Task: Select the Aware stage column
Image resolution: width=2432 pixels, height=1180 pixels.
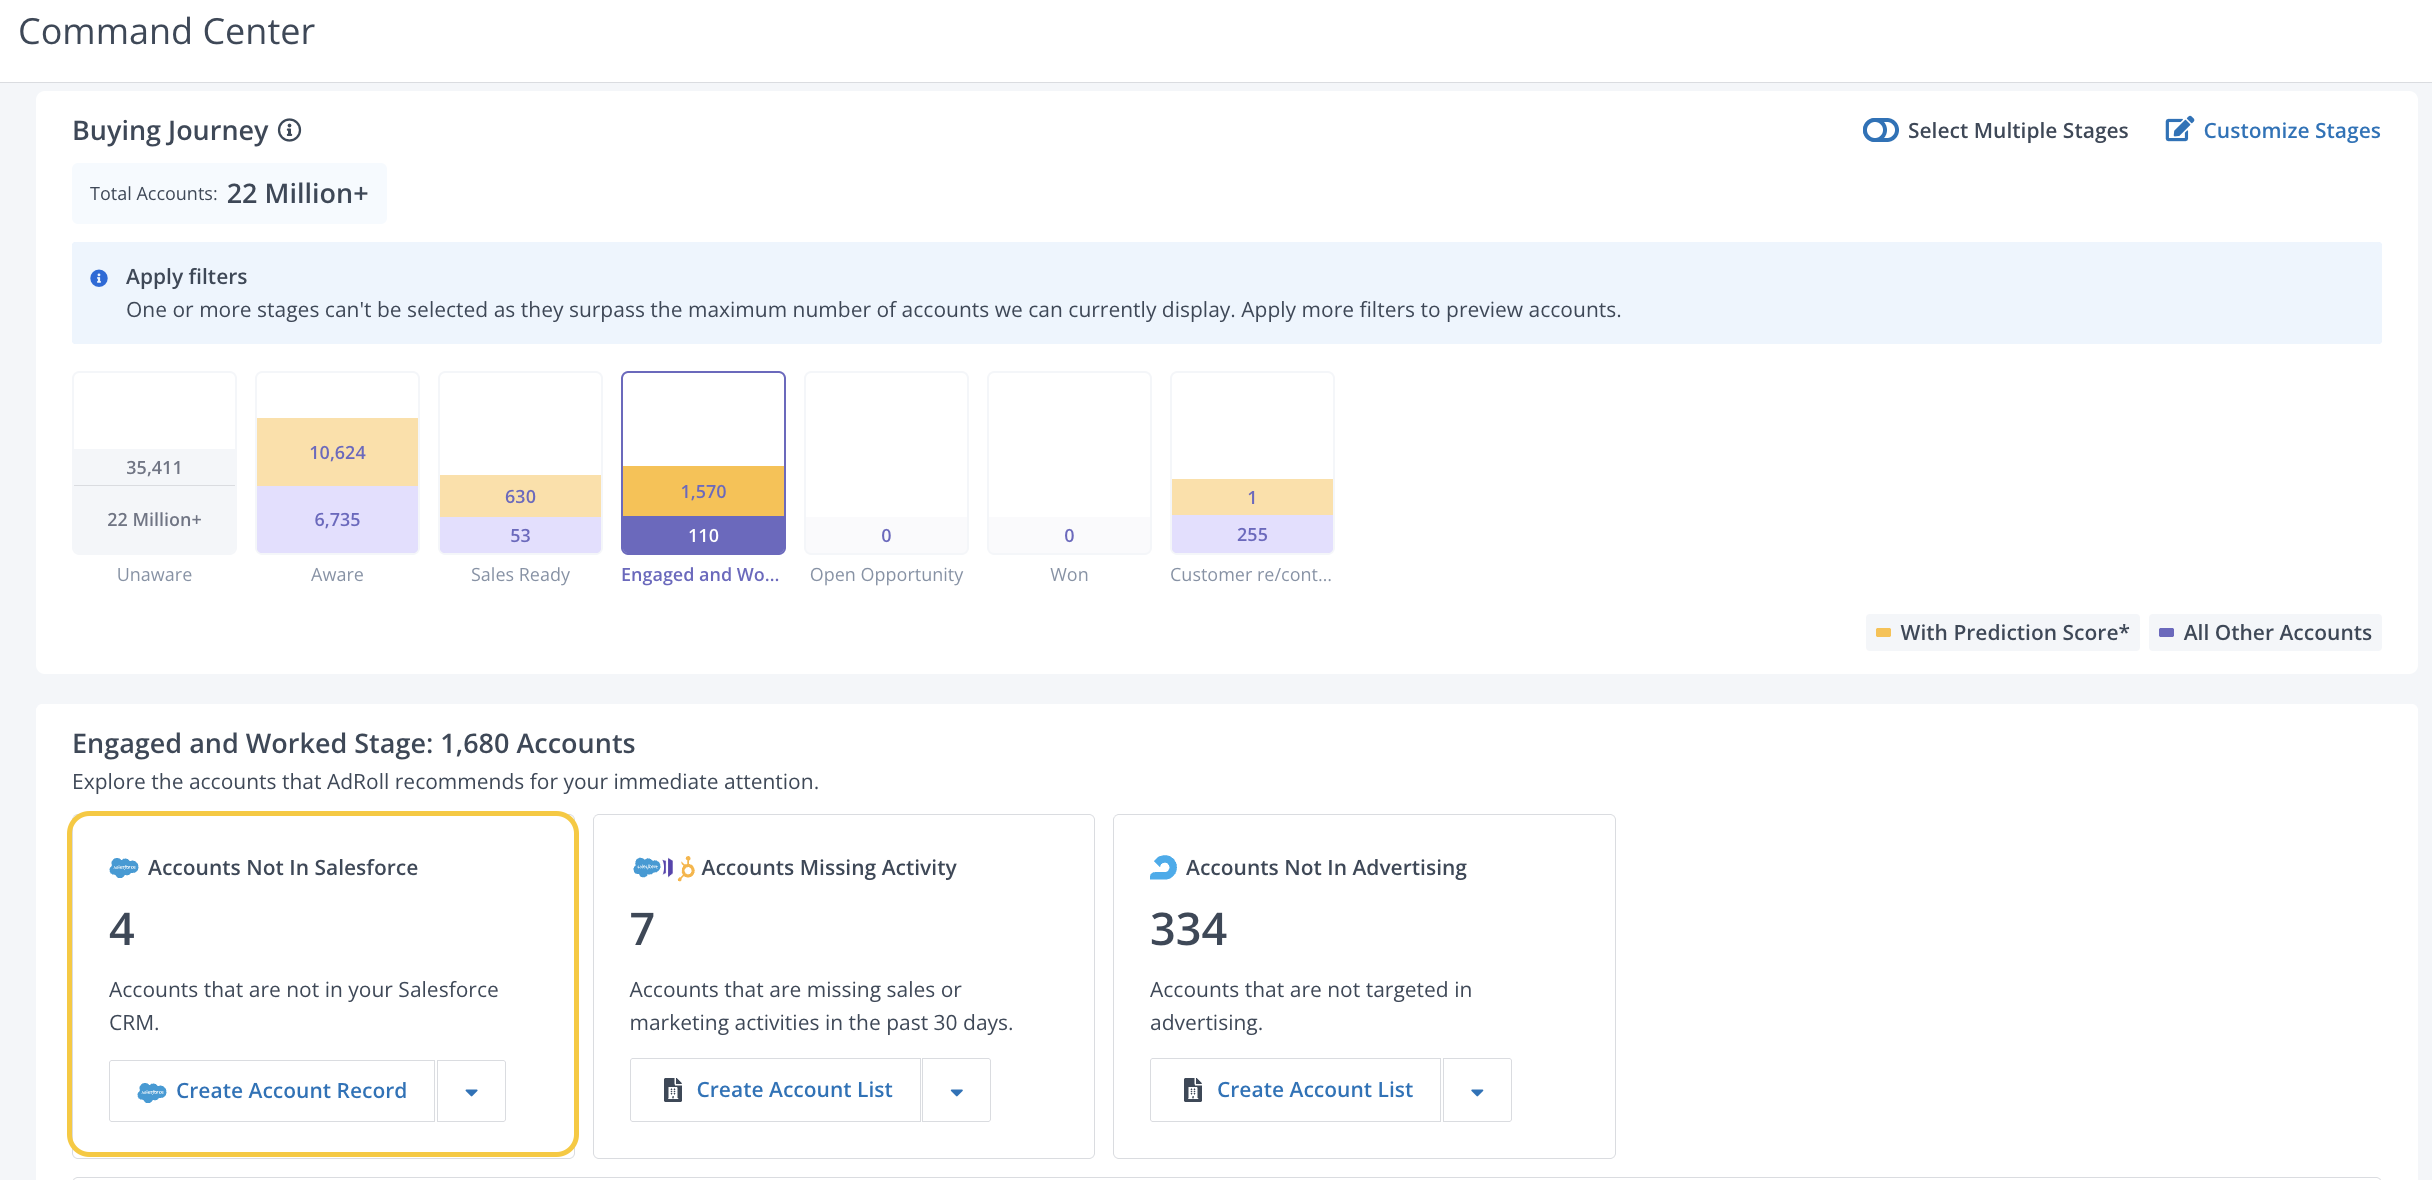Action: point(337,485)
